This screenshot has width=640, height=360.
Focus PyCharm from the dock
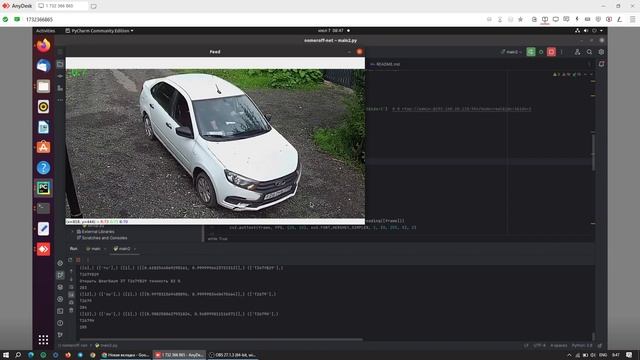coord(43,188)
